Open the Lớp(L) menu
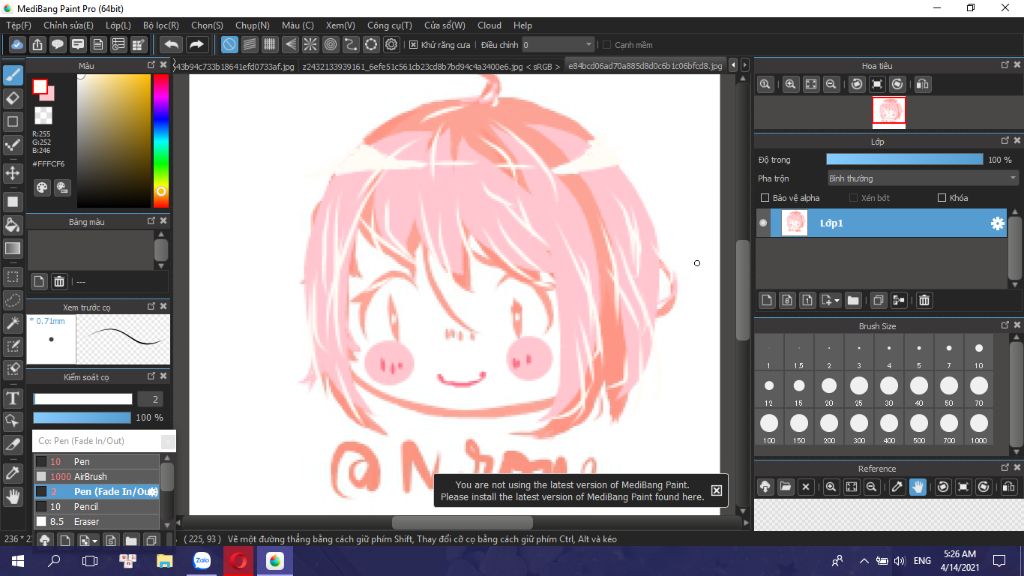Viewport: 1024px width, 576px height. tap(118, 25)
